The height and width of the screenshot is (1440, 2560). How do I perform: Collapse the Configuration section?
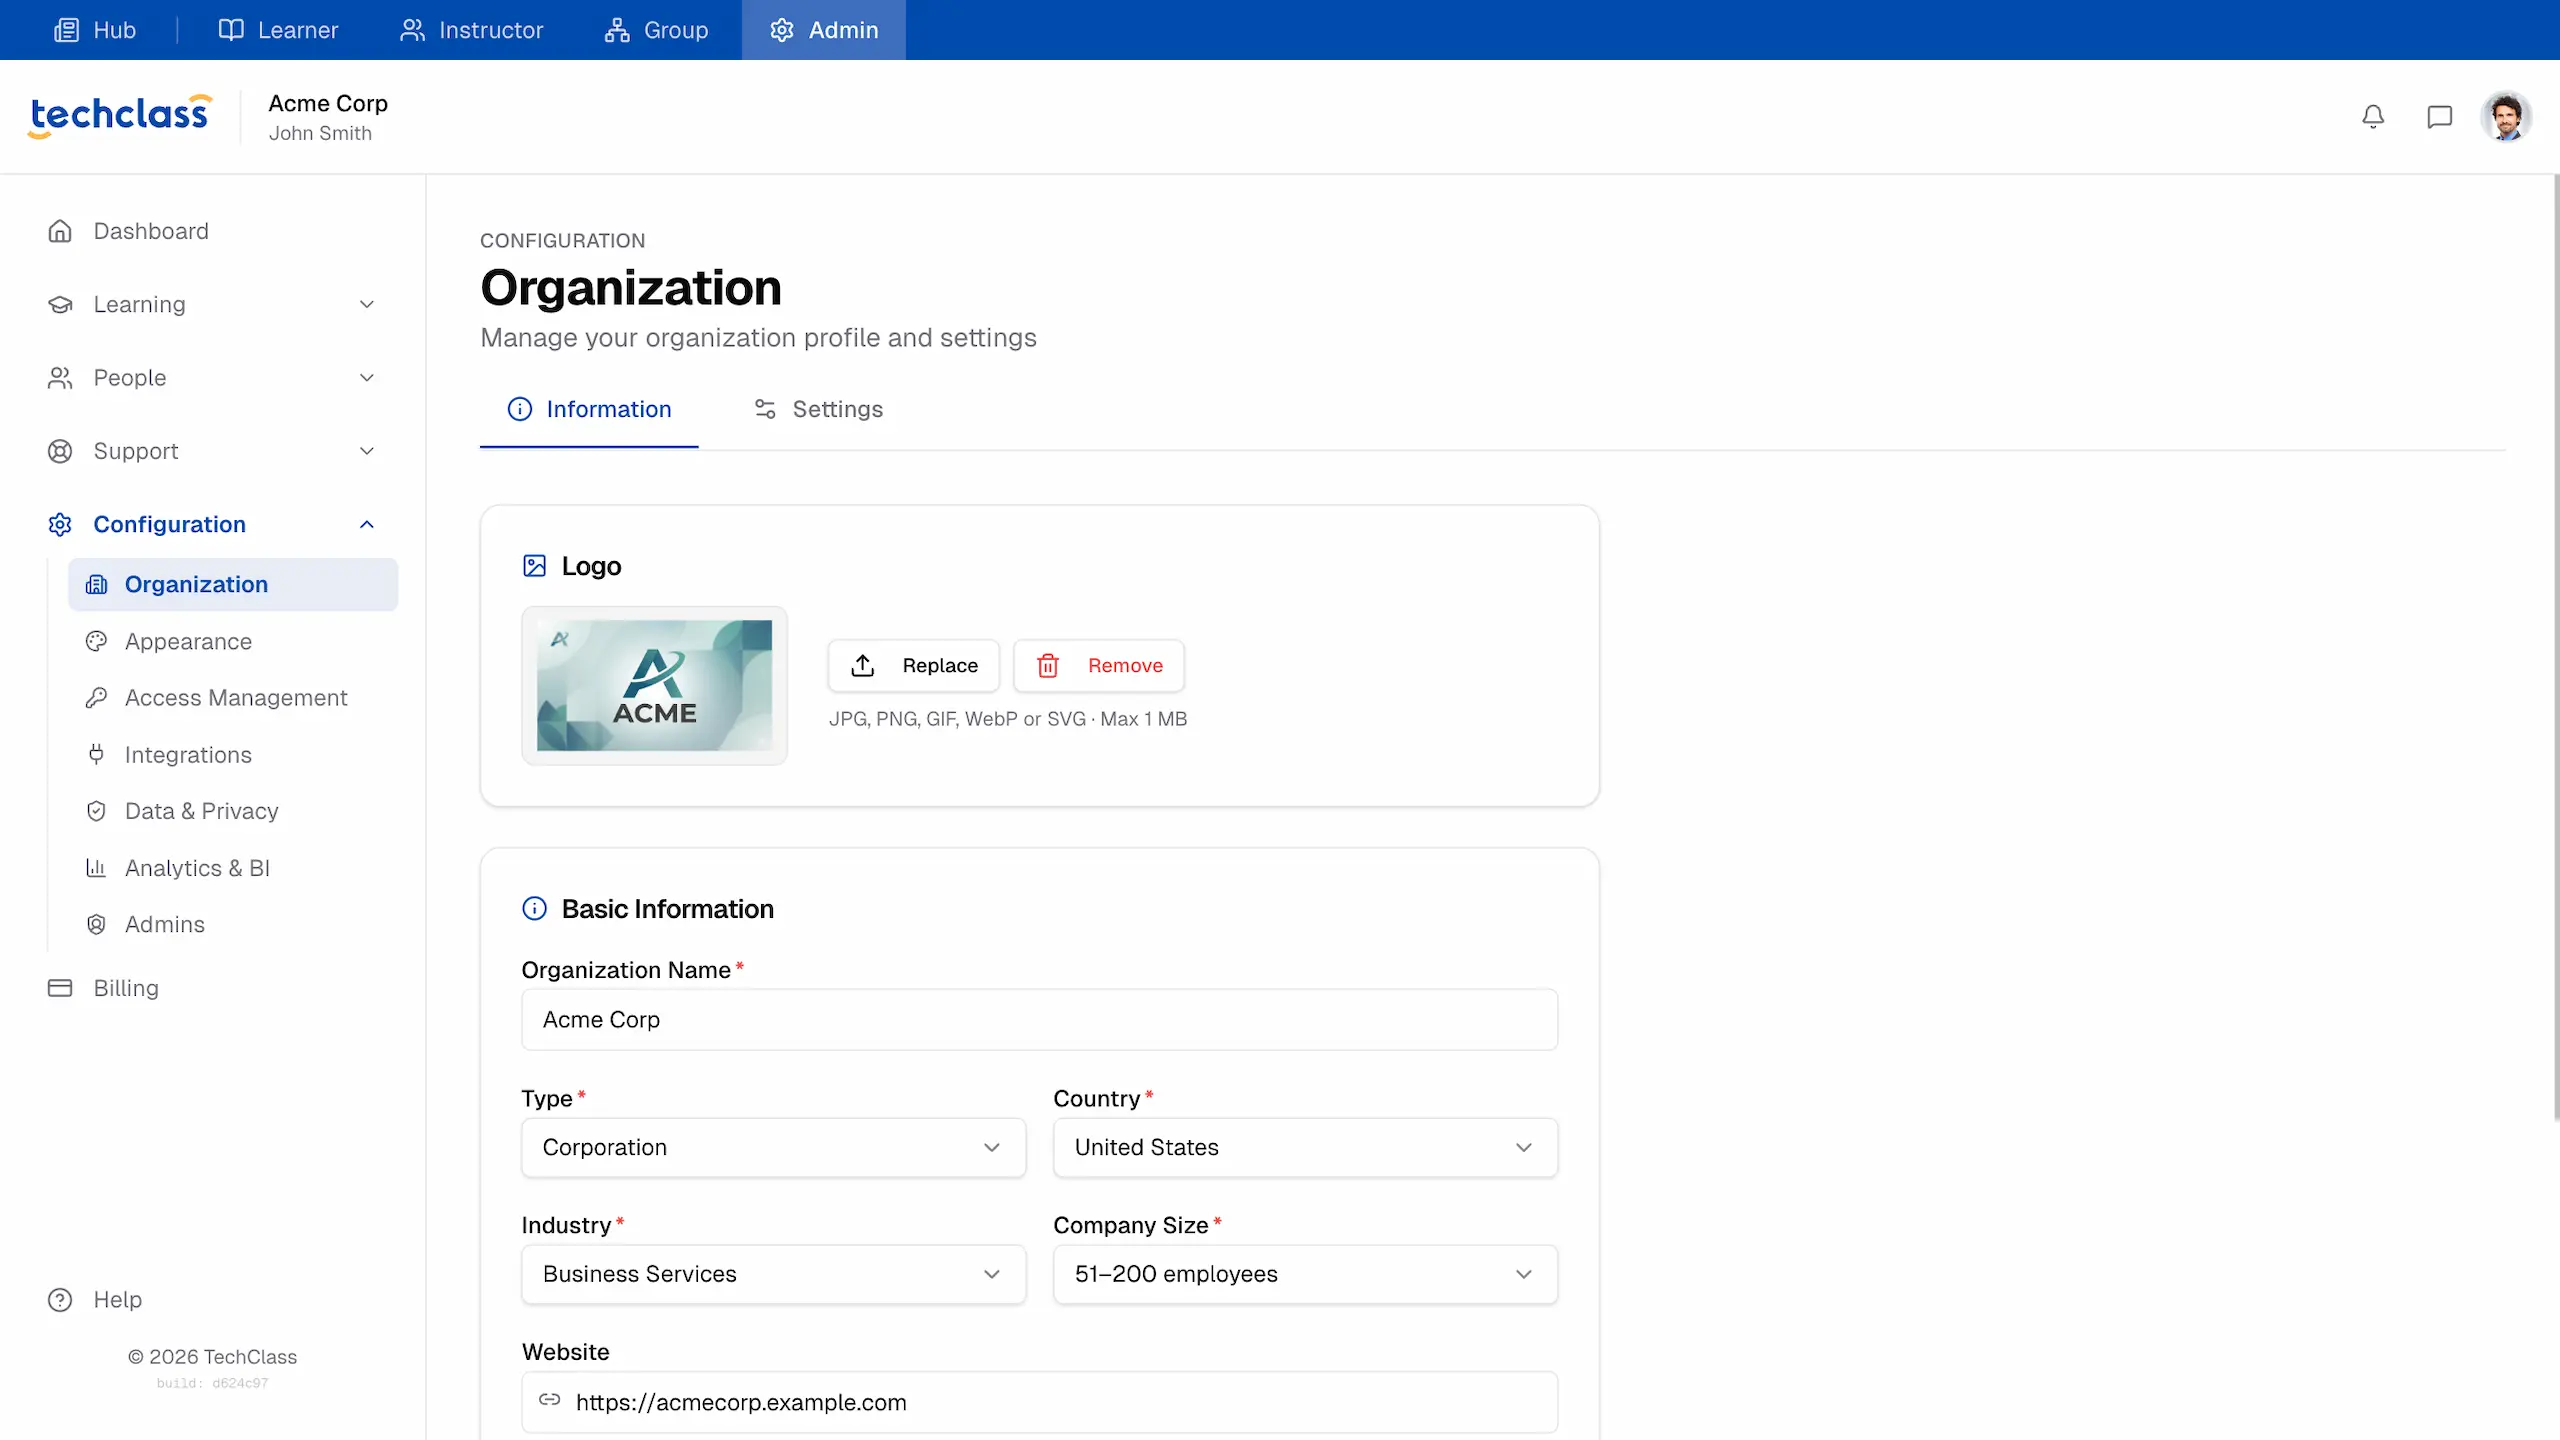point(367,525)
